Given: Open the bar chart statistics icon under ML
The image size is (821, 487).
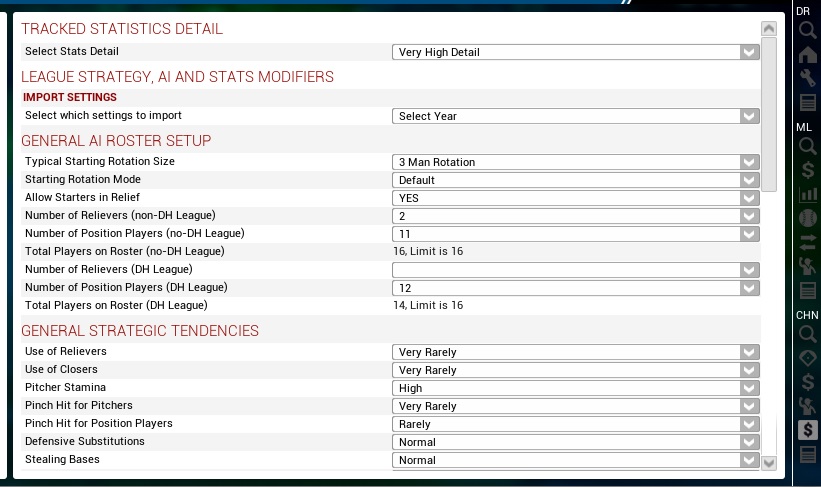Looking at the screenshot, I should click(808, 194).
